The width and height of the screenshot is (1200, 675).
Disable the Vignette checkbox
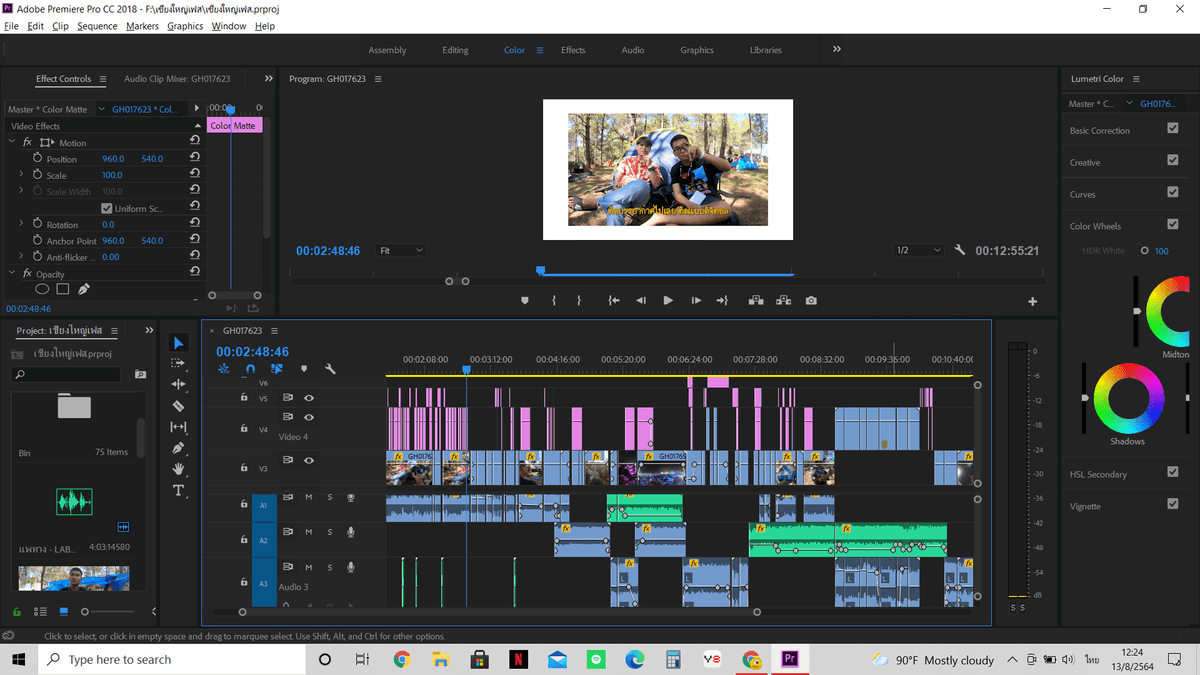point(1173,505)
